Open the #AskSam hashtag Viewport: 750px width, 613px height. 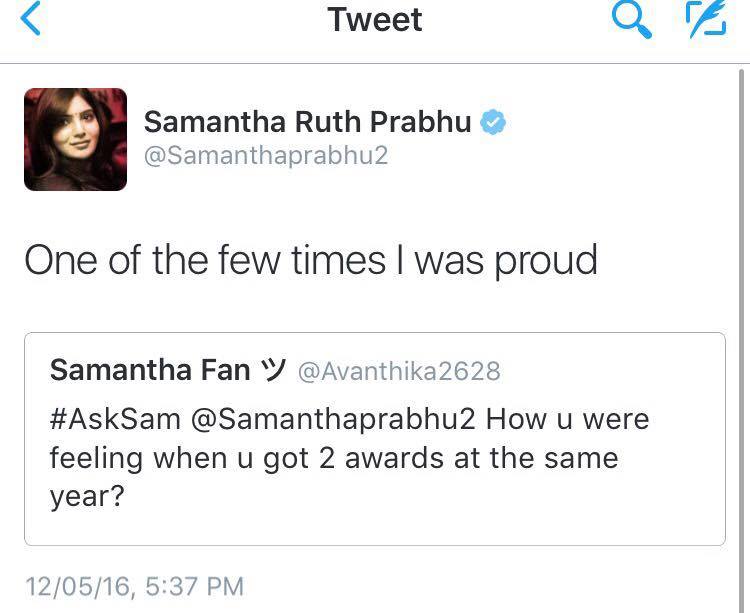coord(114,418)
